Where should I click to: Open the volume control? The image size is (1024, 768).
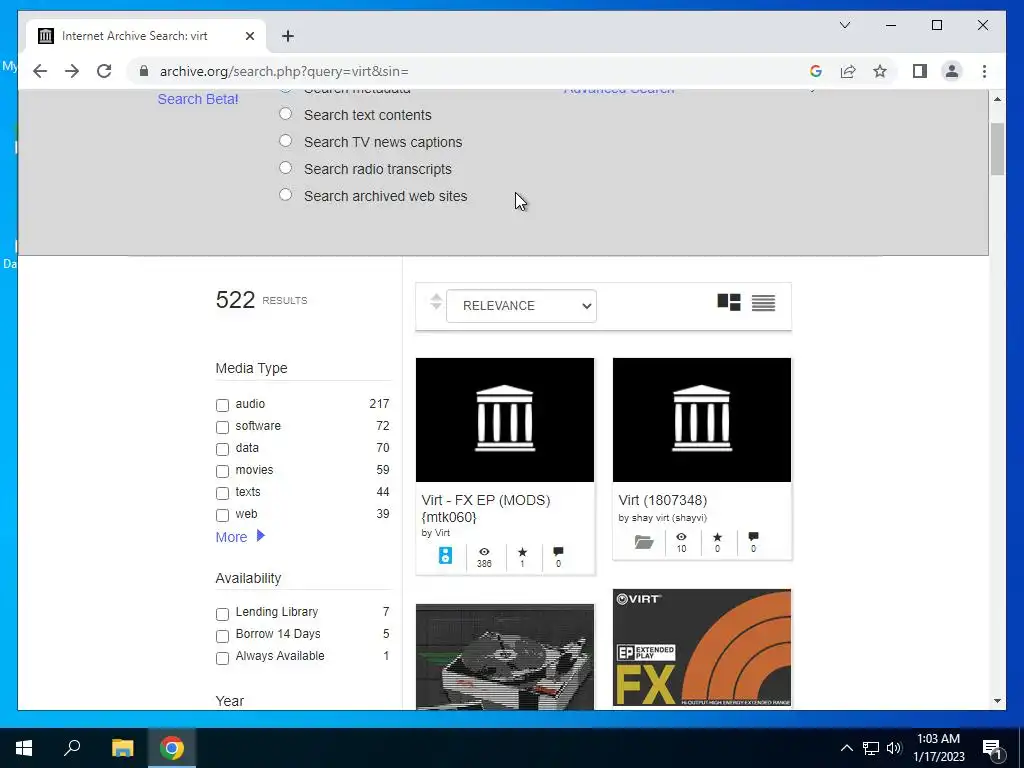[x=894, y=748]
